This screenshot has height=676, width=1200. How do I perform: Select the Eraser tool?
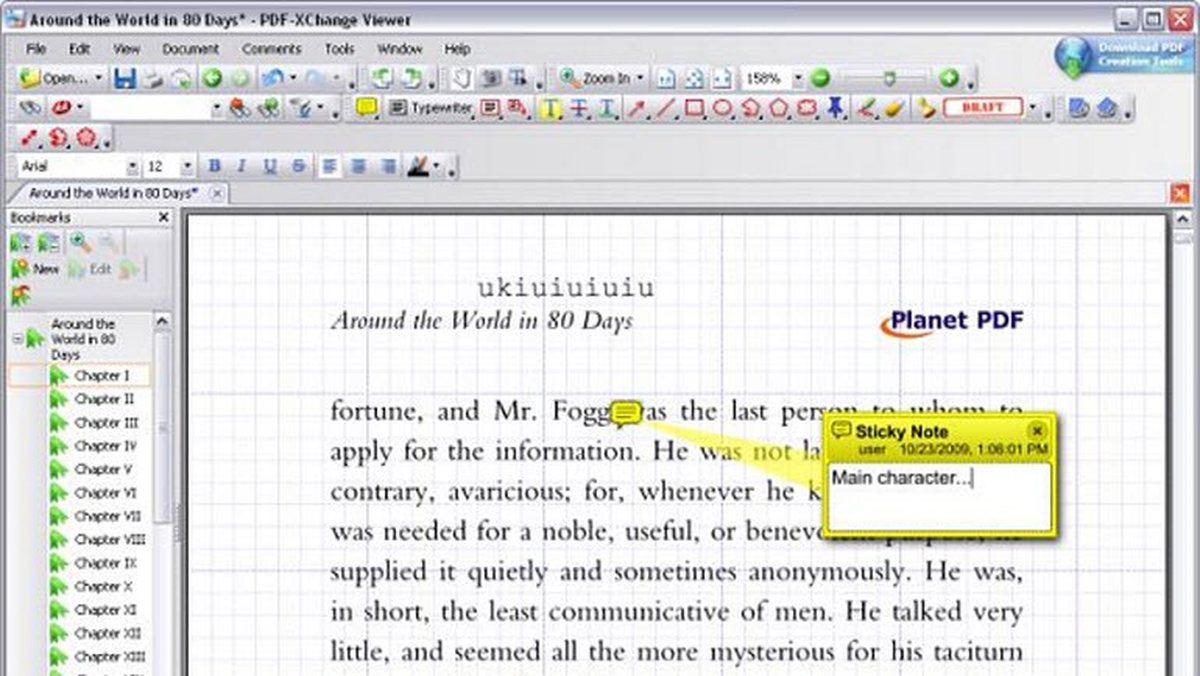click(895, 107)
